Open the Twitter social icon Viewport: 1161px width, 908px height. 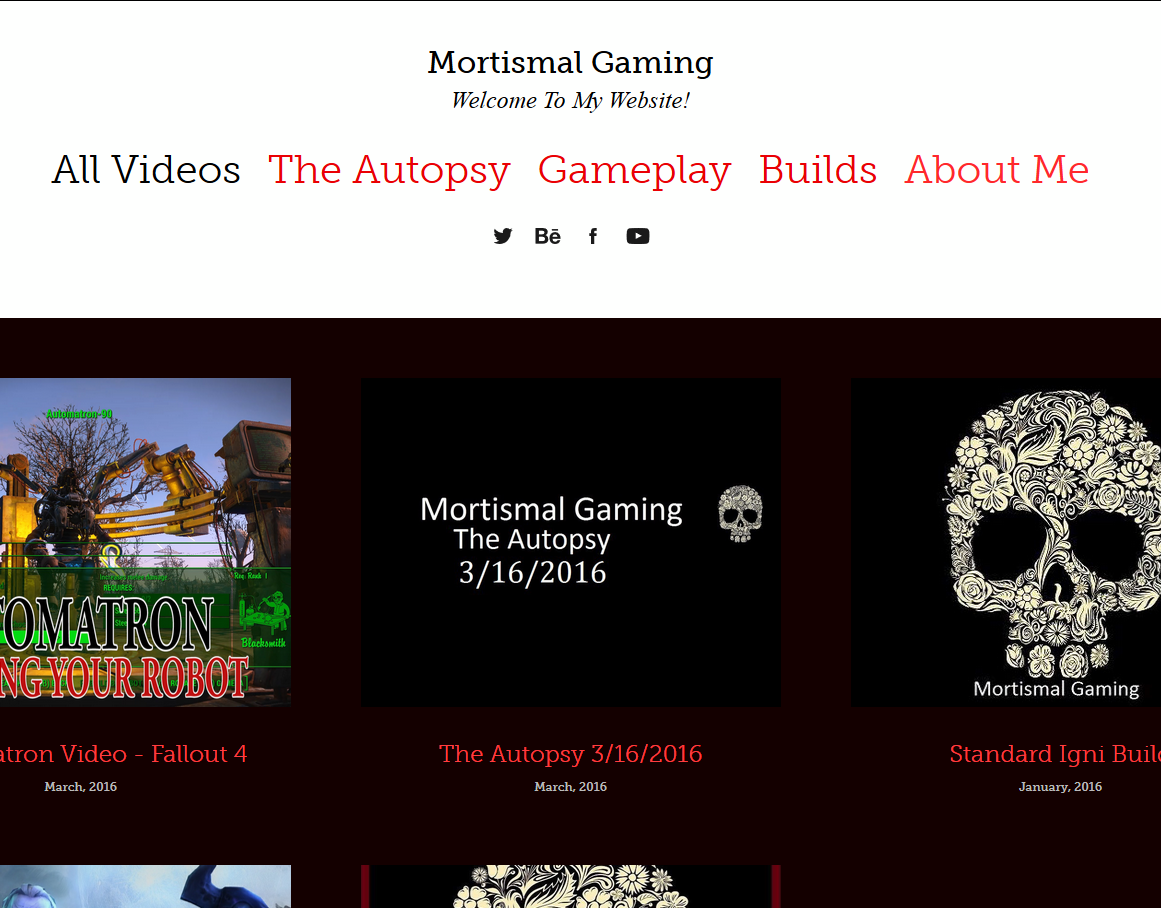pyautogui.click(x=503, y=236)
